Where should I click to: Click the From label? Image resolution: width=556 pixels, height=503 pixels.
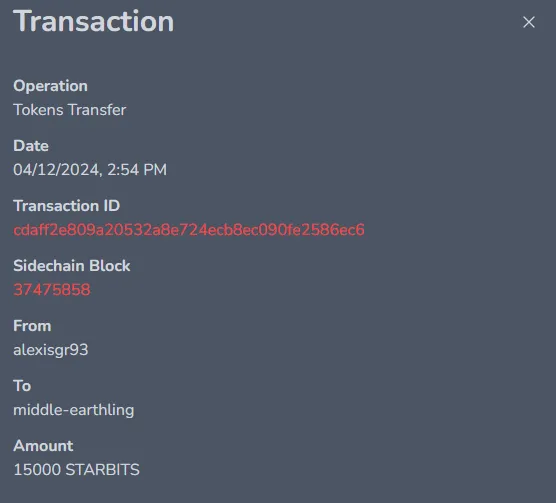pyautogui.click(x=32, y=326)
